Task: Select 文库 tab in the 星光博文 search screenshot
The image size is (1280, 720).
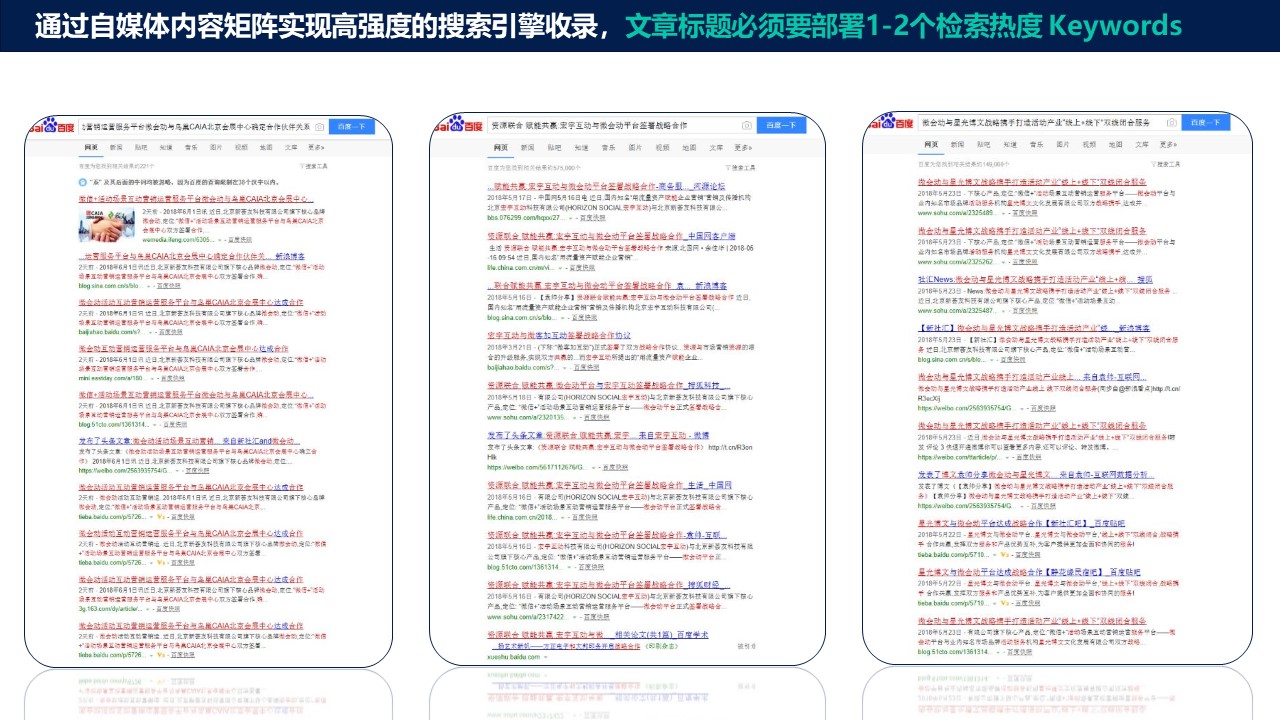Action: 1141,145
